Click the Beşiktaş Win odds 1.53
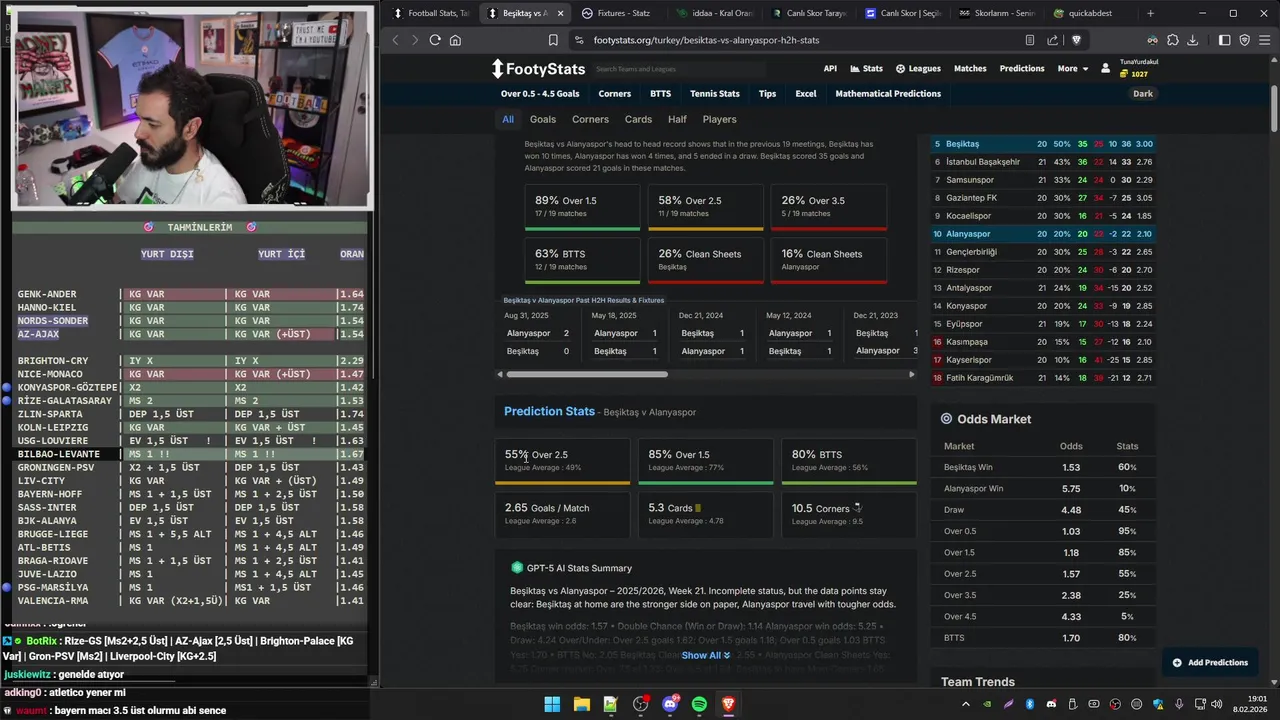The width and height of the screenshot is (1280, 720). pyautogui.click(x=1071, y=467)
